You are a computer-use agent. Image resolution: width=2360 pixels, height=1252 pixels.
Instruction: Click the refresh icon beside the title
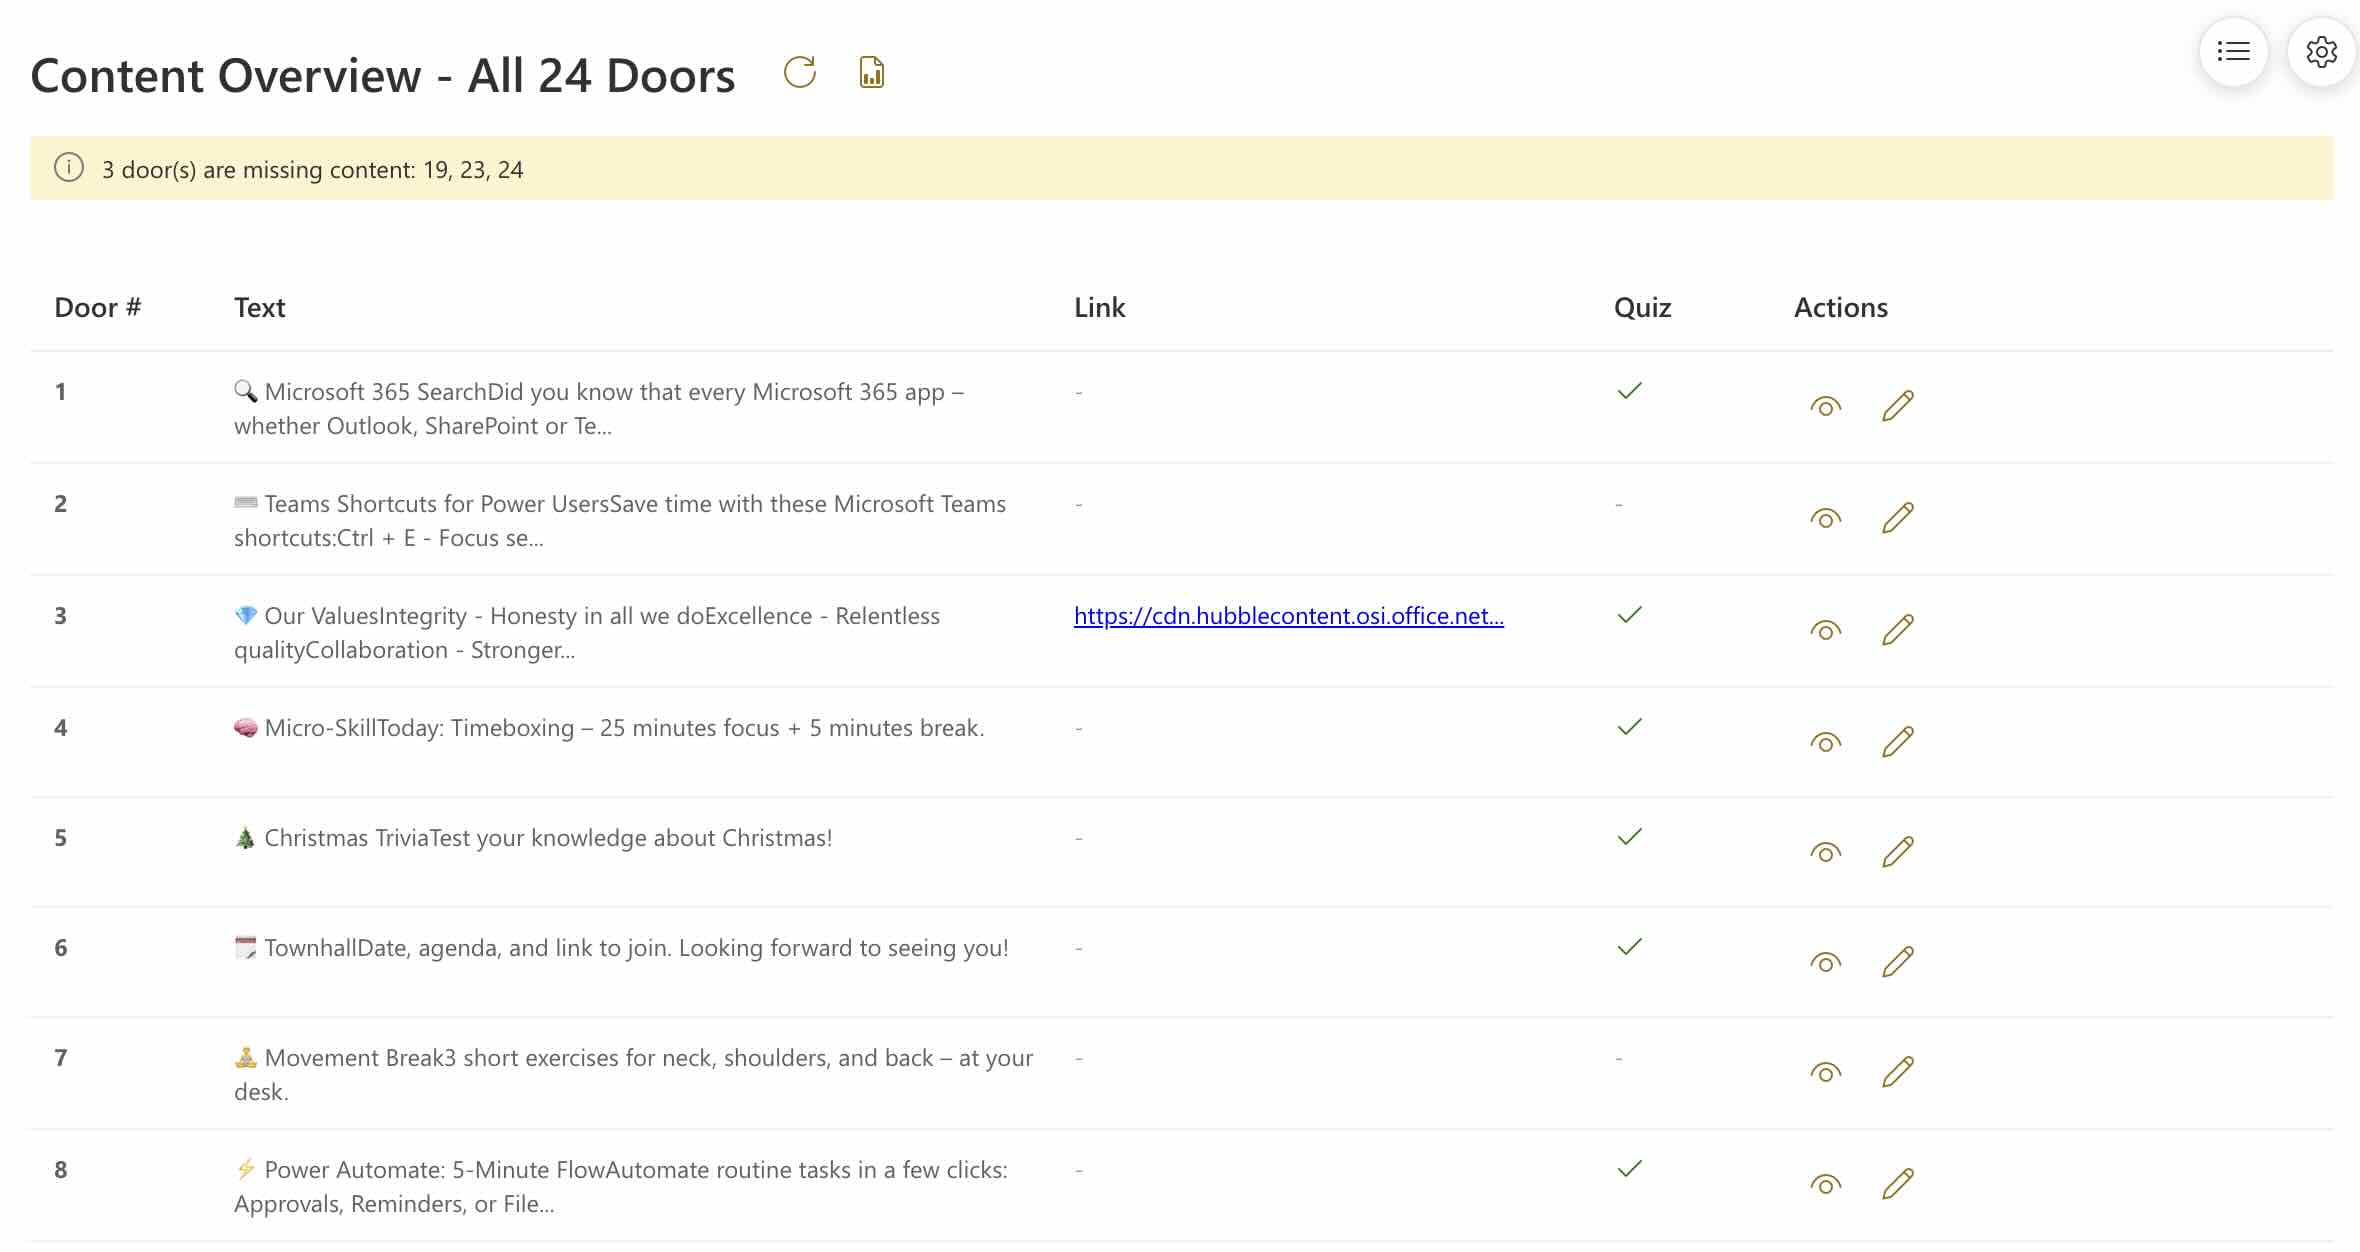[800, 72]
